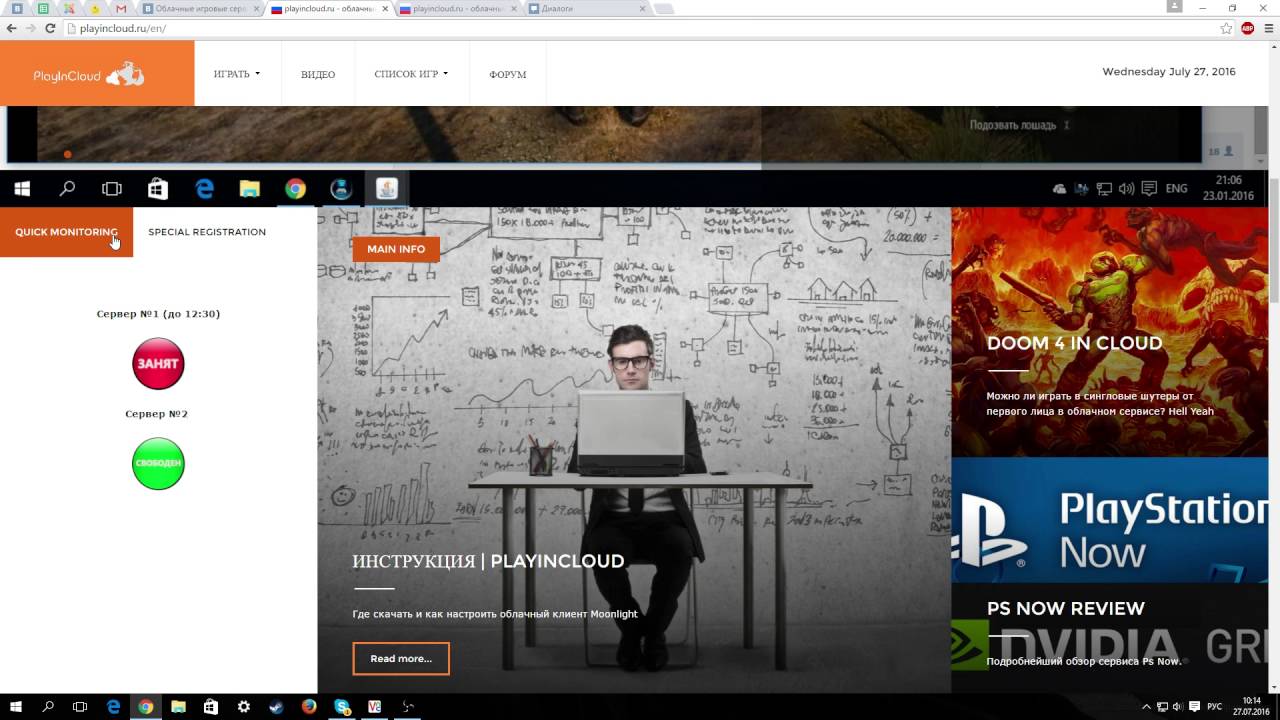Click the address bar showing playincloud.ru/en/

640,28
